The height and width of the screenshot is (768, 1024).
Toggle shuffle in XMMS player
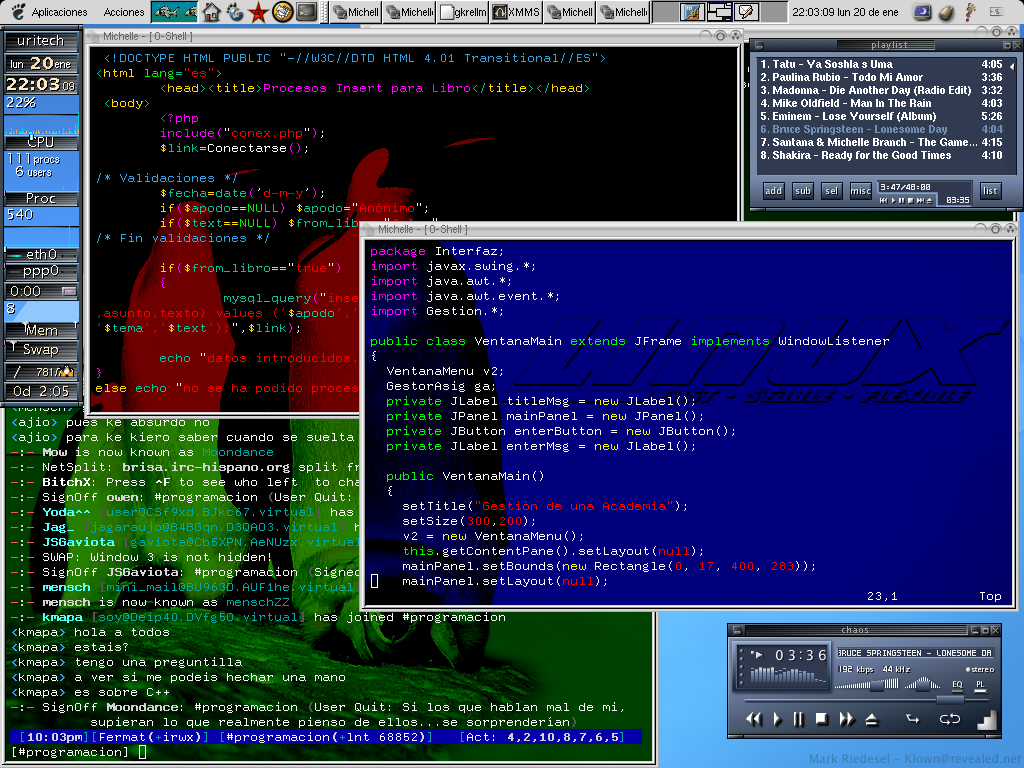point(913,719)
